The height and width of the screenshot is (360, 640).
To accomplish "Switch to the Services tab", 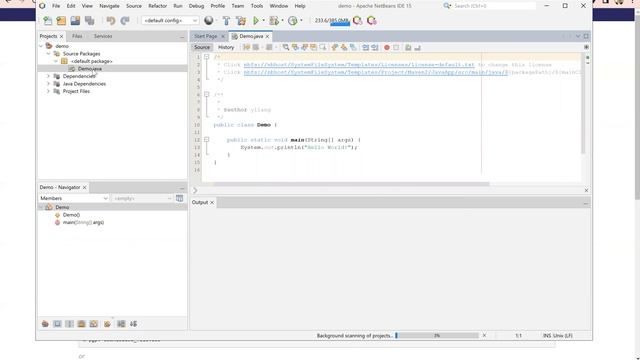I will (x=103, y=36).
